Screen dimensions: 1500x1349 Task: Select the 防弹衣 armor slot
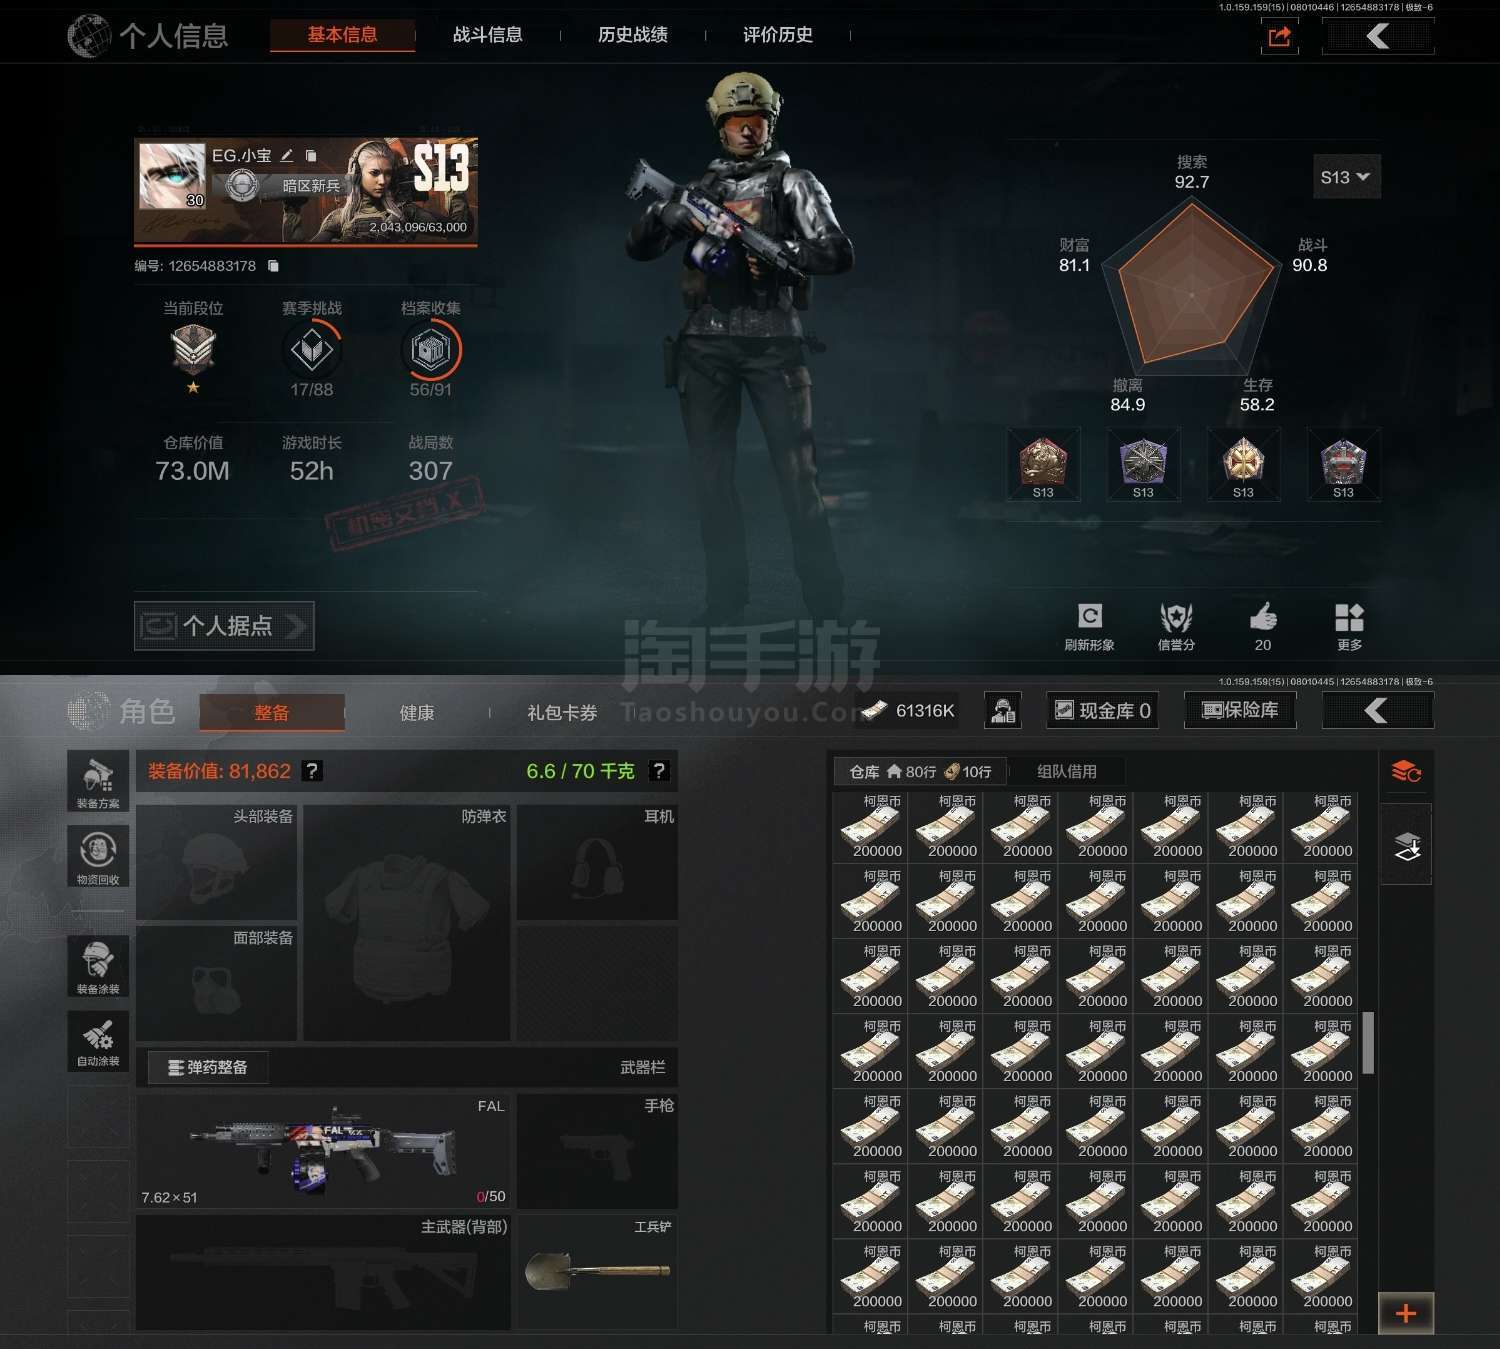tap(407, 923)
